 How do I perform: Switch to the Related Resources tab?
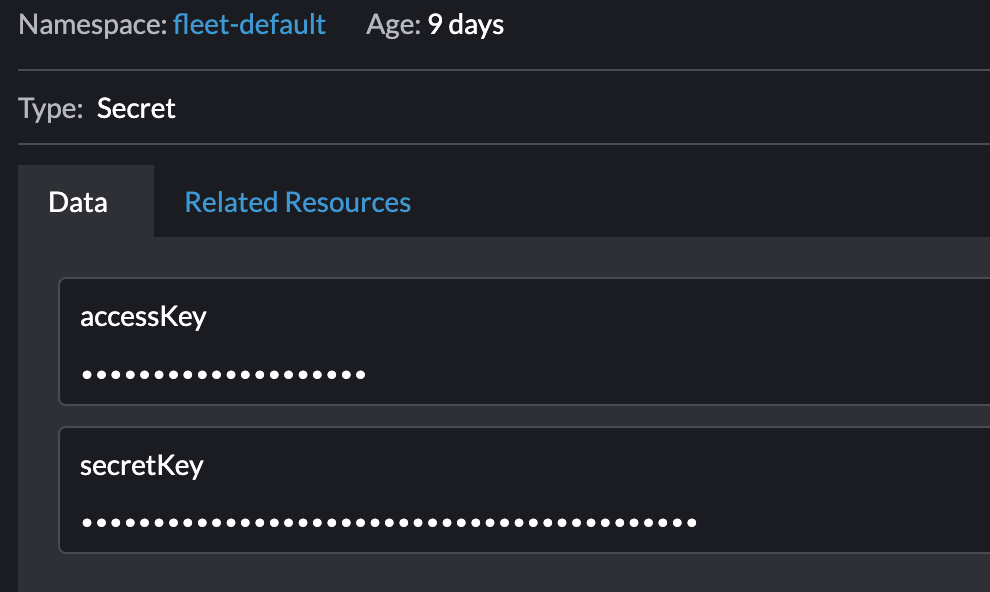[296, 202]
